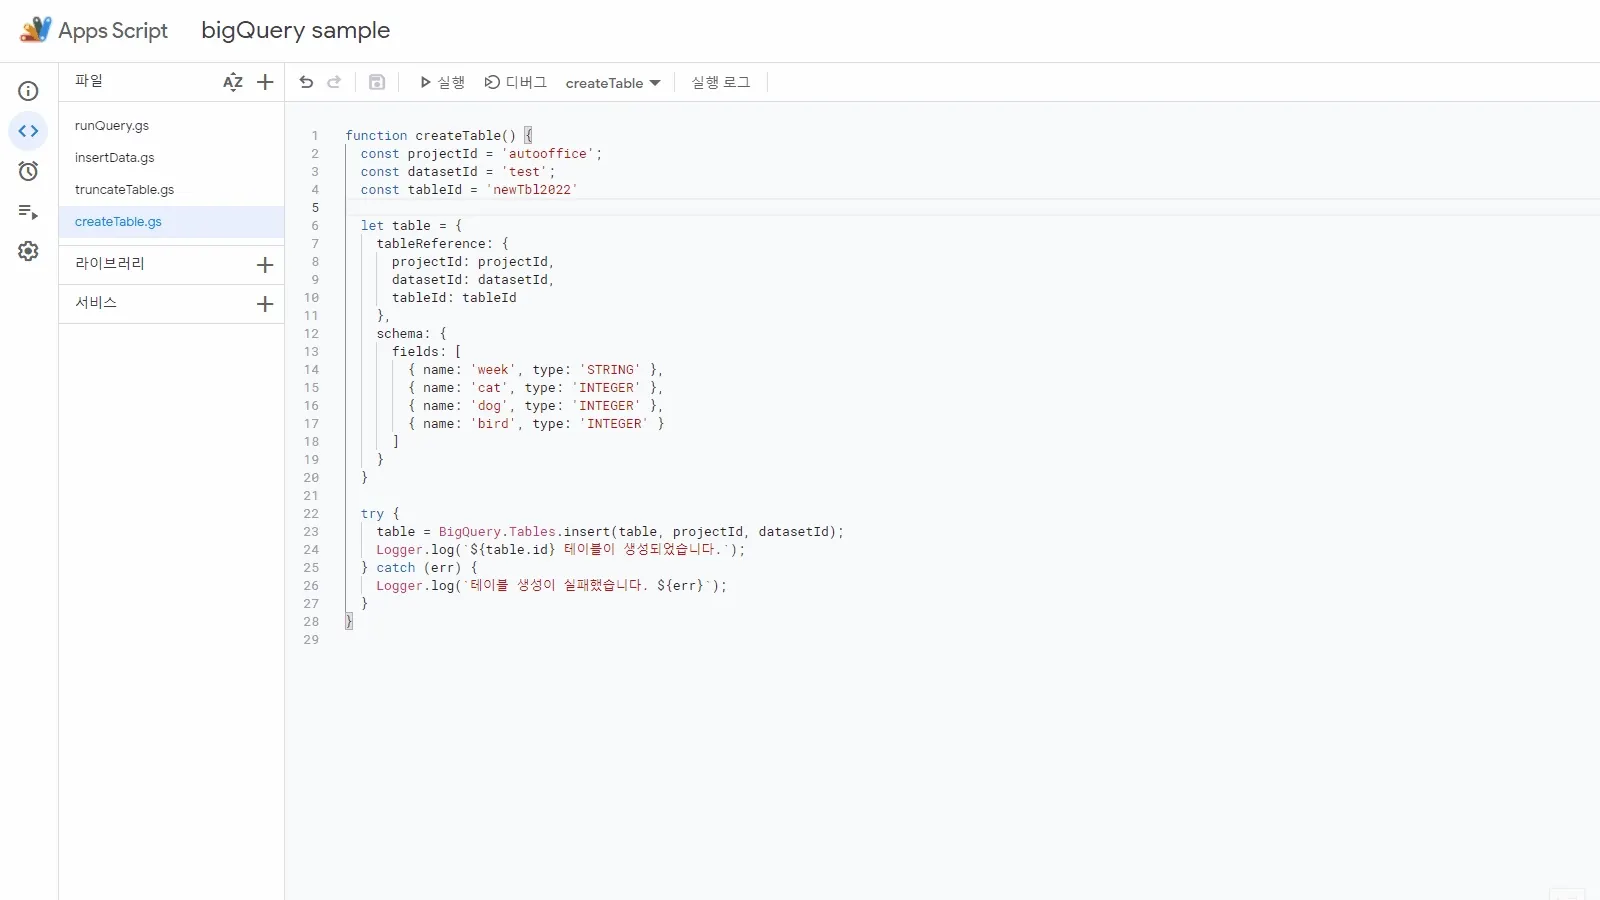Click the catch keyword on line 25
Viewport: 1600px width, 900px height.
pos(396,568)
